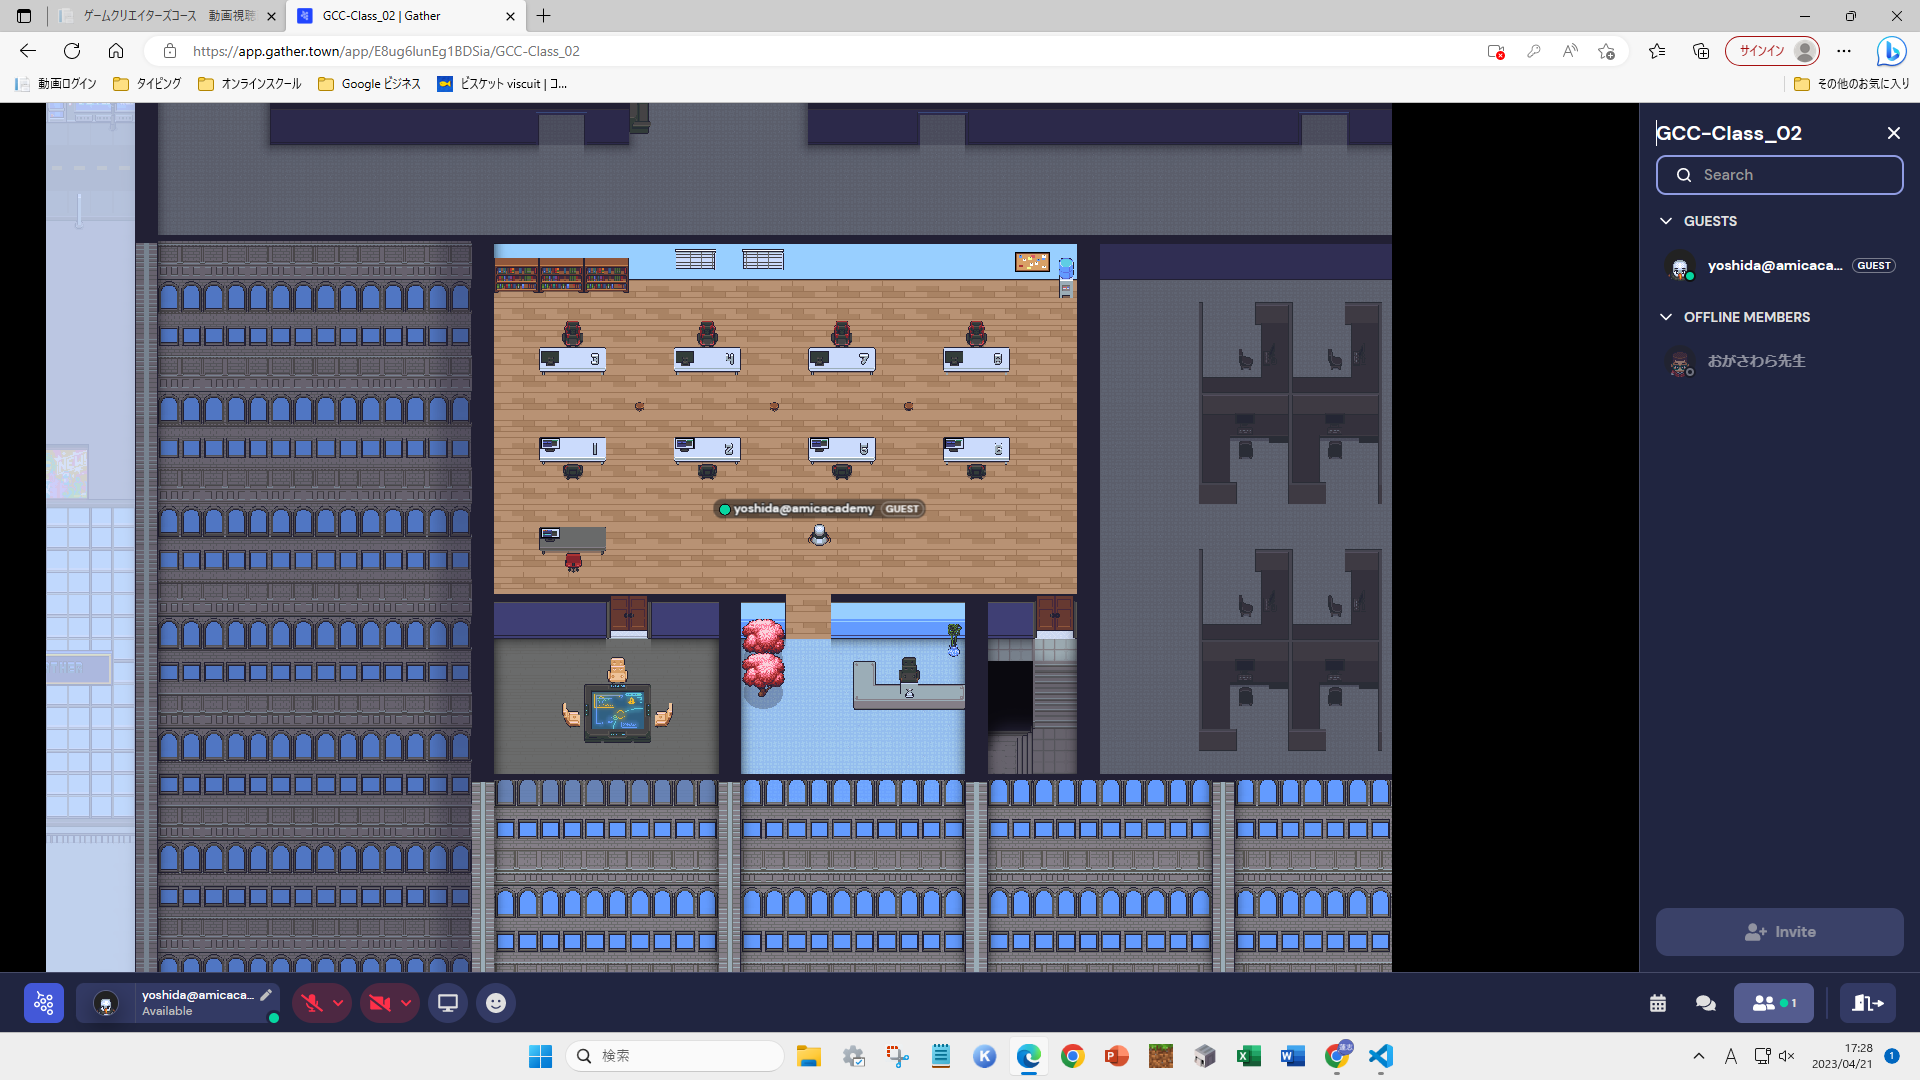The width and height of the screenshot is (1920, 1080).
Task: Open the オンラインスクール bookmarks folder
Action: 250,84
